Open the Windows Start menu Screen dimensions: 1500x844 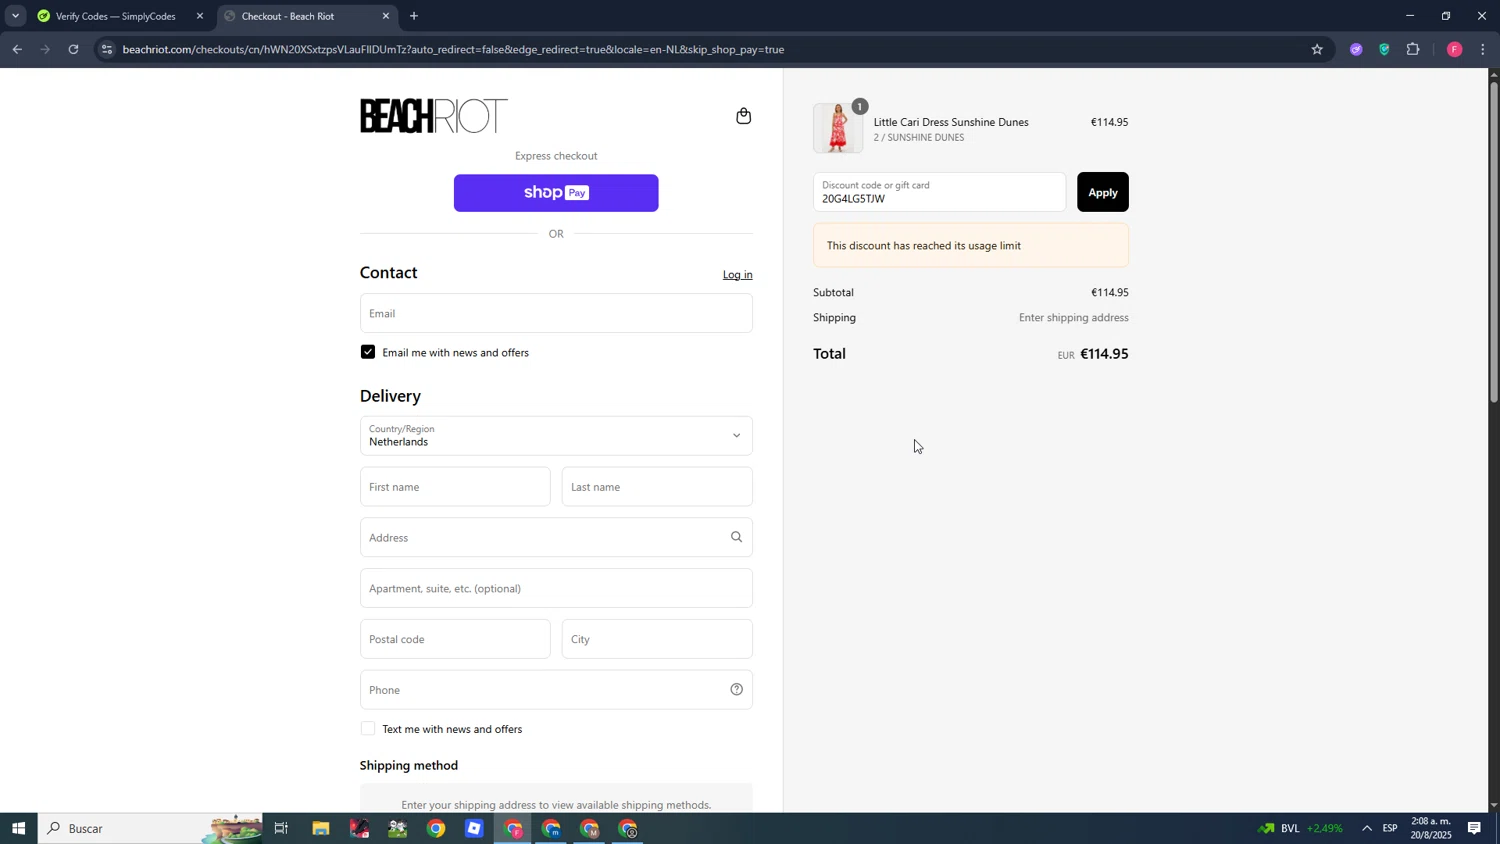coord(18,828)
